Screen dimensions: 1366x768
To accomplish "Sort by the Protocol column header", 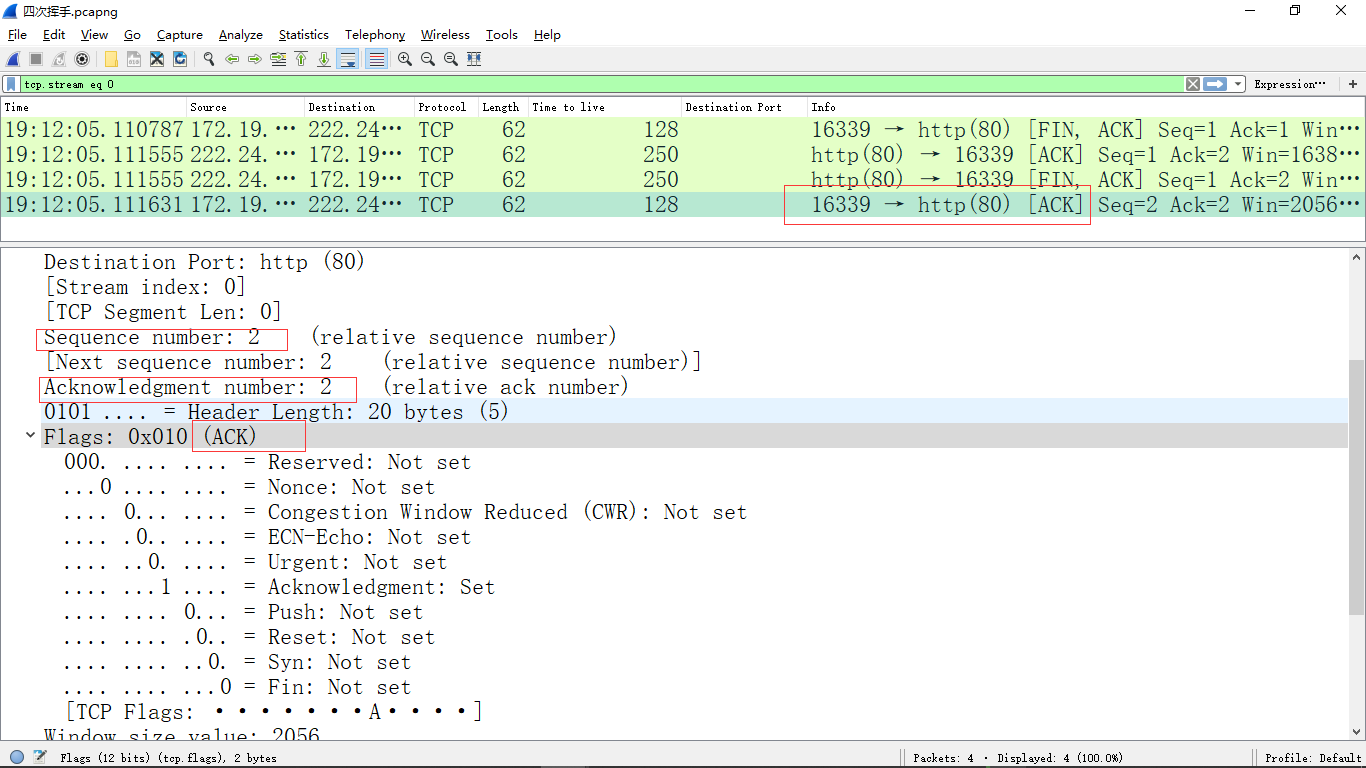I will (x=447, y=107).
